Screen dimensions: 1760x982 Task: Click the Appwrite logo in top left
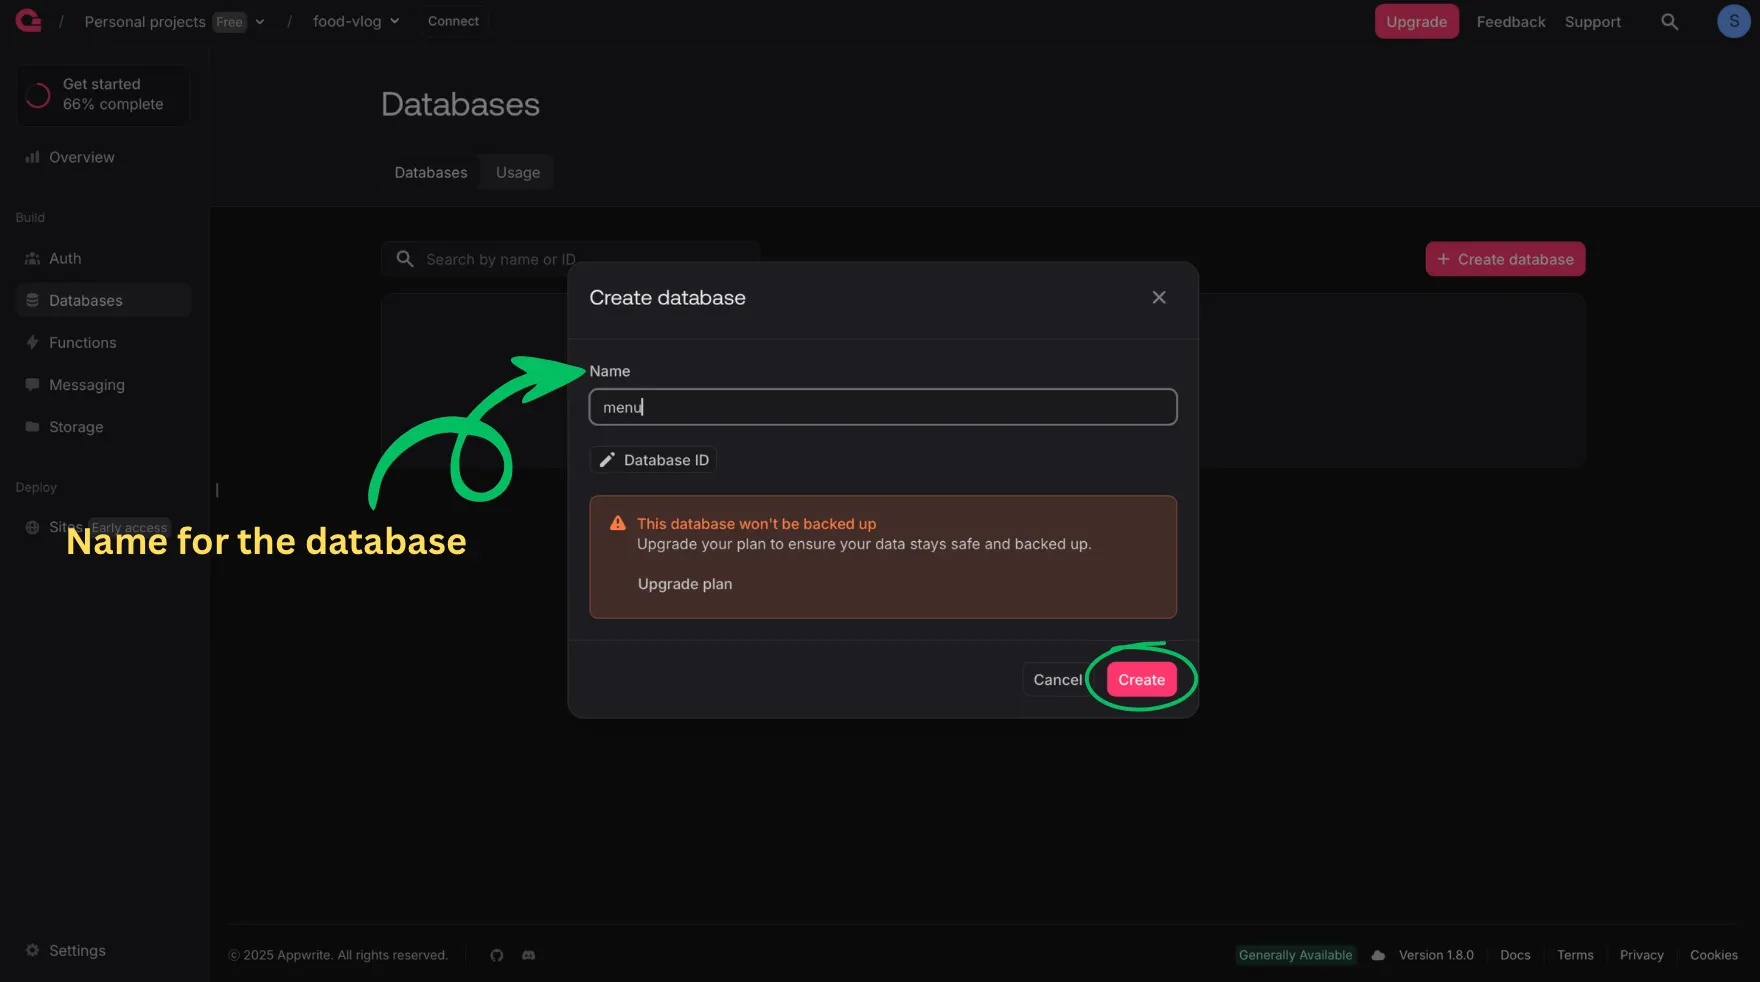click(27, 21)
